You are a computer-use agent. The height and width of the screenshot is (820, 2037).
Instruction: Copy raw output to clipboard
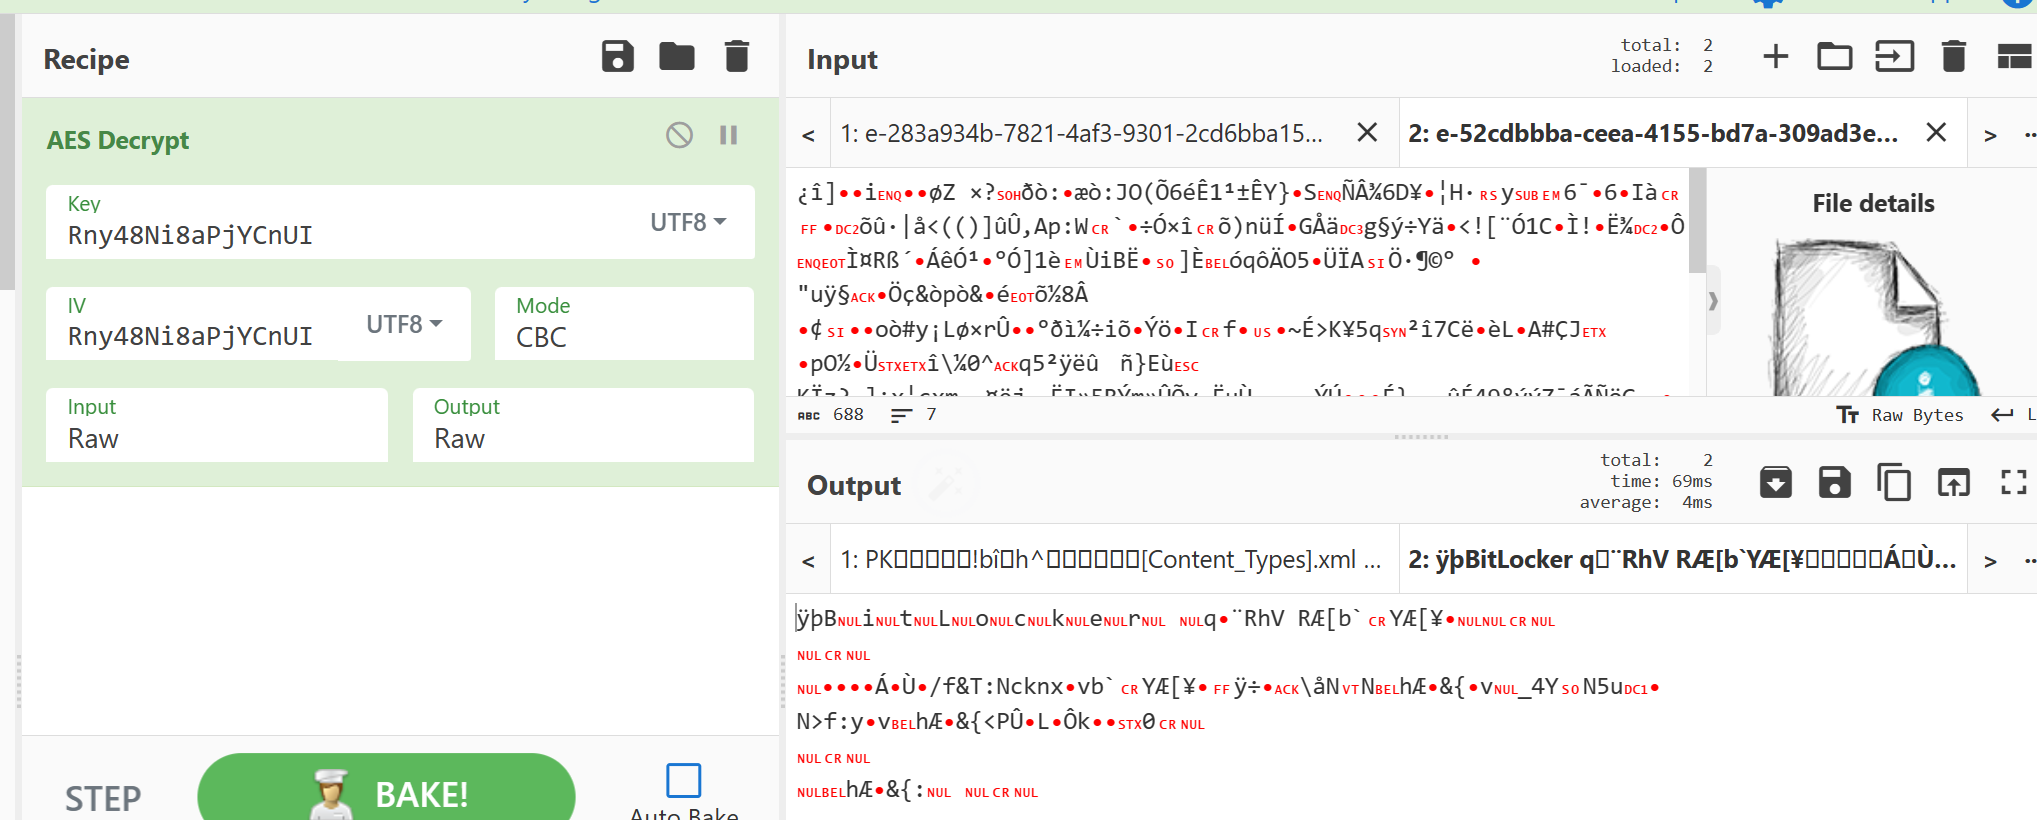pyautogui.click(x=1893, y=482)
